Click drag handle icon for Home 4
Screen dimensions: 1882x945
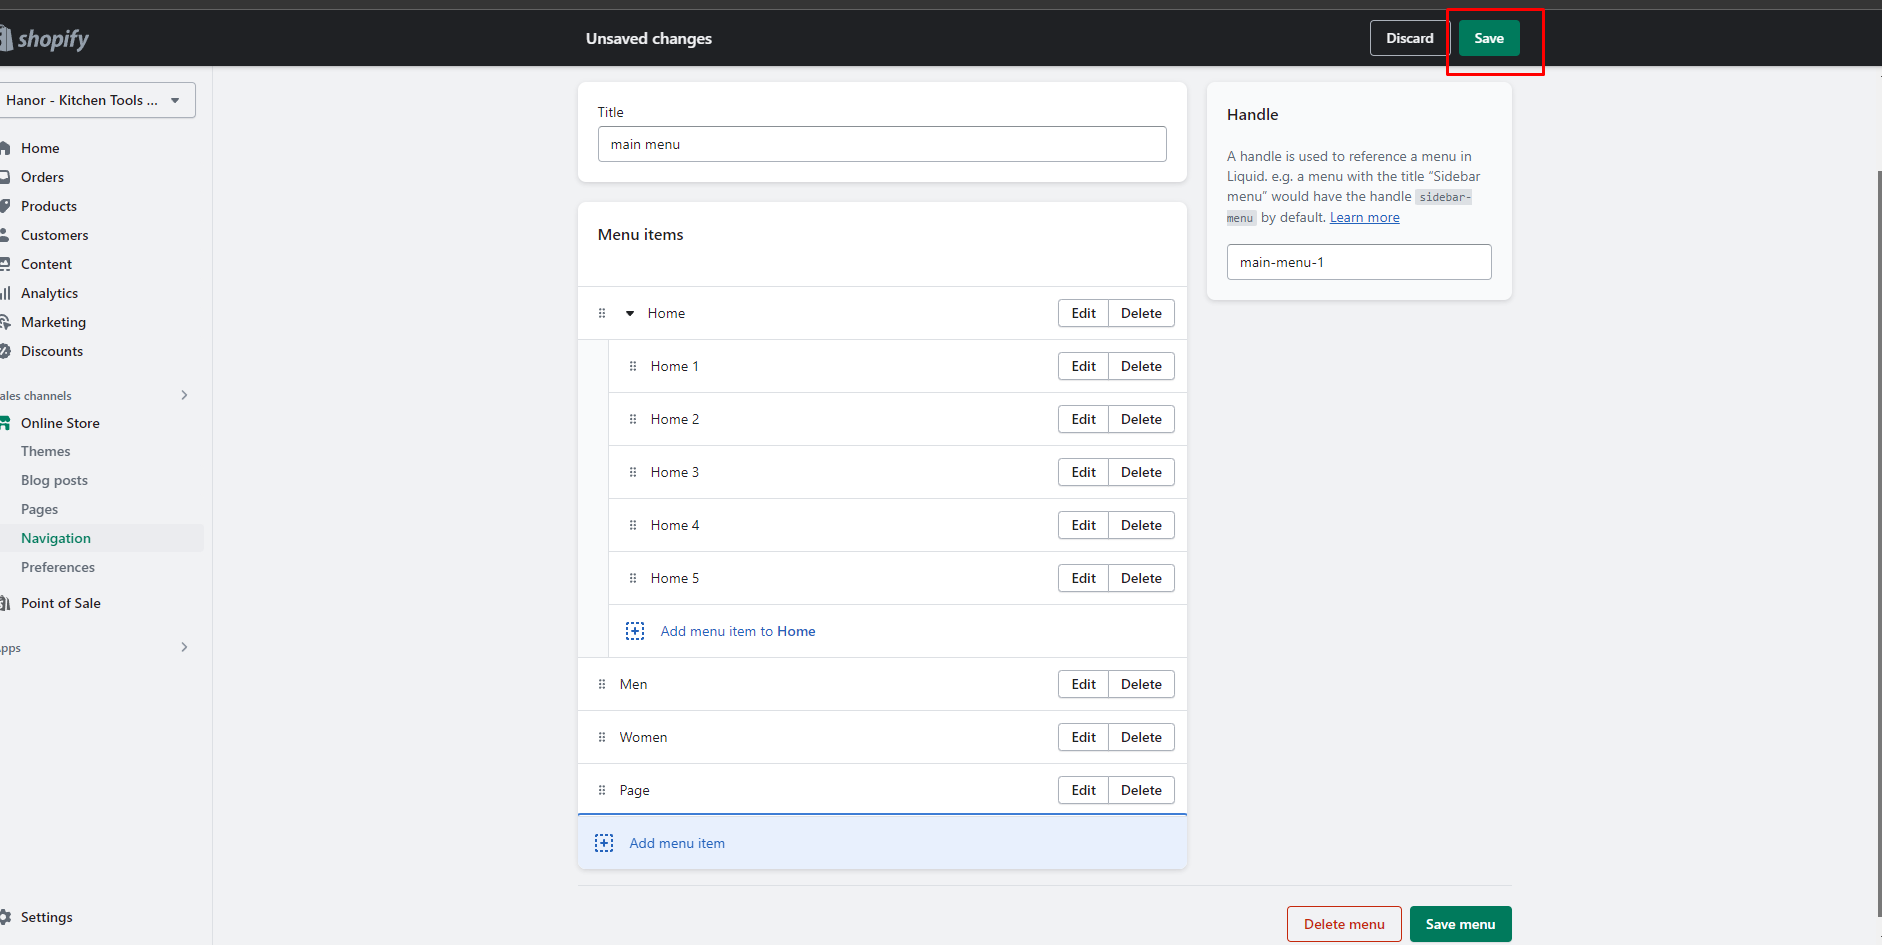tap(633, 525)
